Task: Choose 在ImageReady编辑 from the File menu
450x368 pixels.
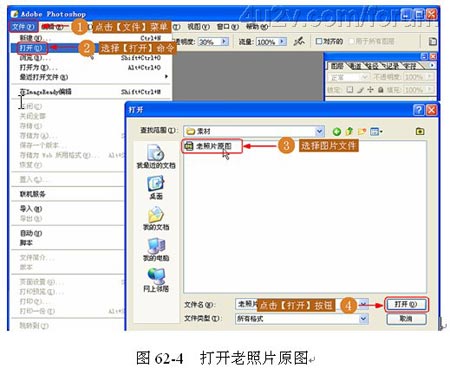Action: tap(91, 92)
